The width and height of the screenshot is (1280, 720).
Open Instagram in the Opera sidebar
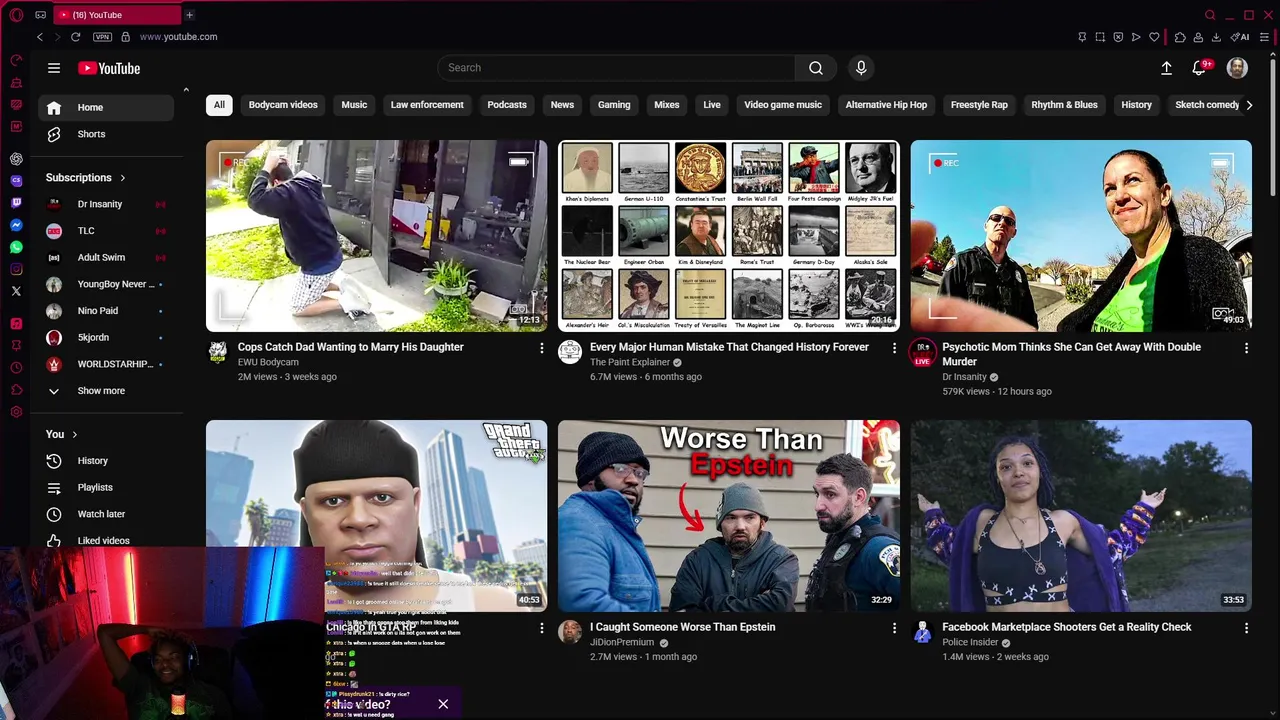pos(16,269)
